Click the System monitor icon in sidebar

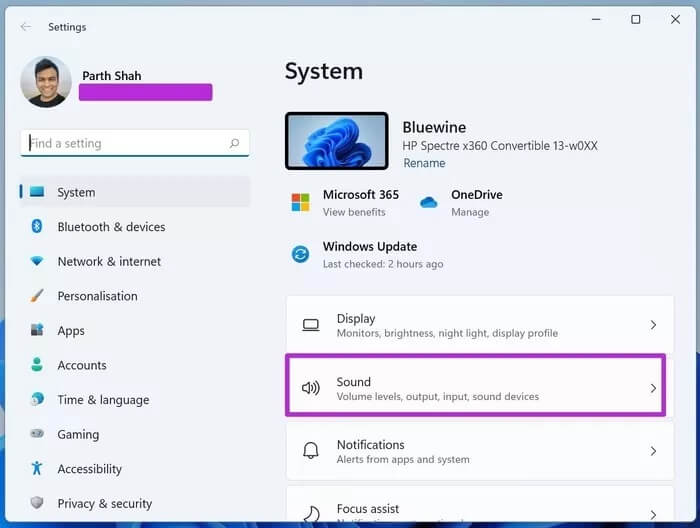click(37, 192)
